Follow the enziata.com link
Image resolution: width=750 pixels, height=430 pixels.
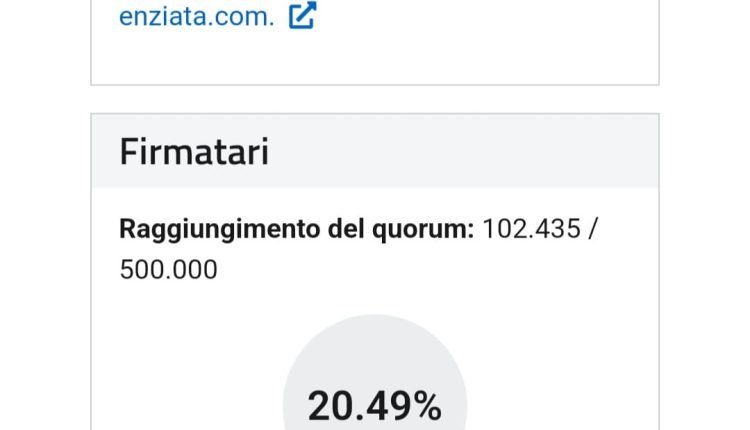196,17
